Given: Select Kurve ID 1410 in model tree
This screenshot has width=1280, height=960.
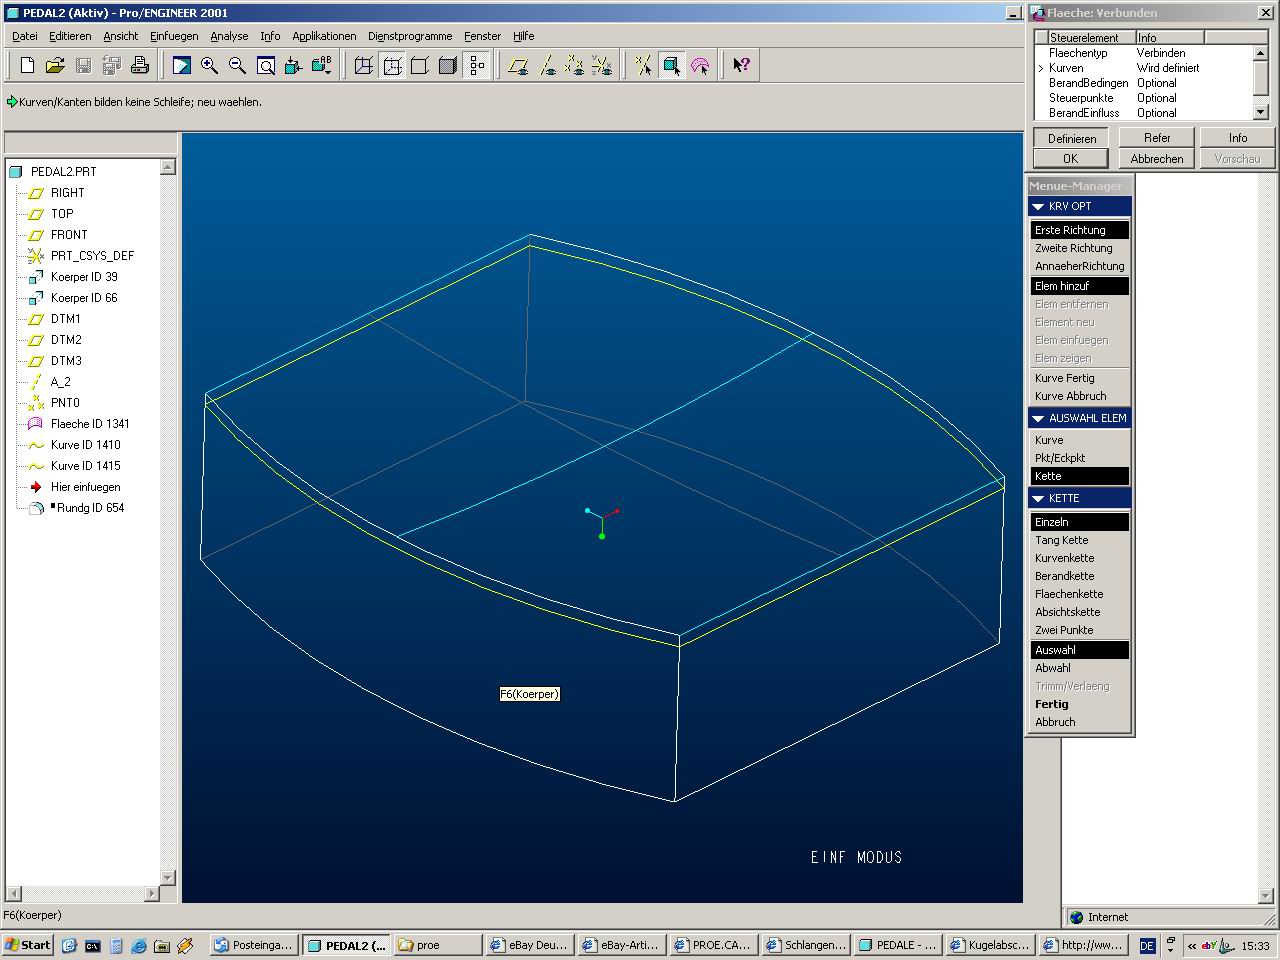Looking at the screenshot, I should [x=85, y=445].
